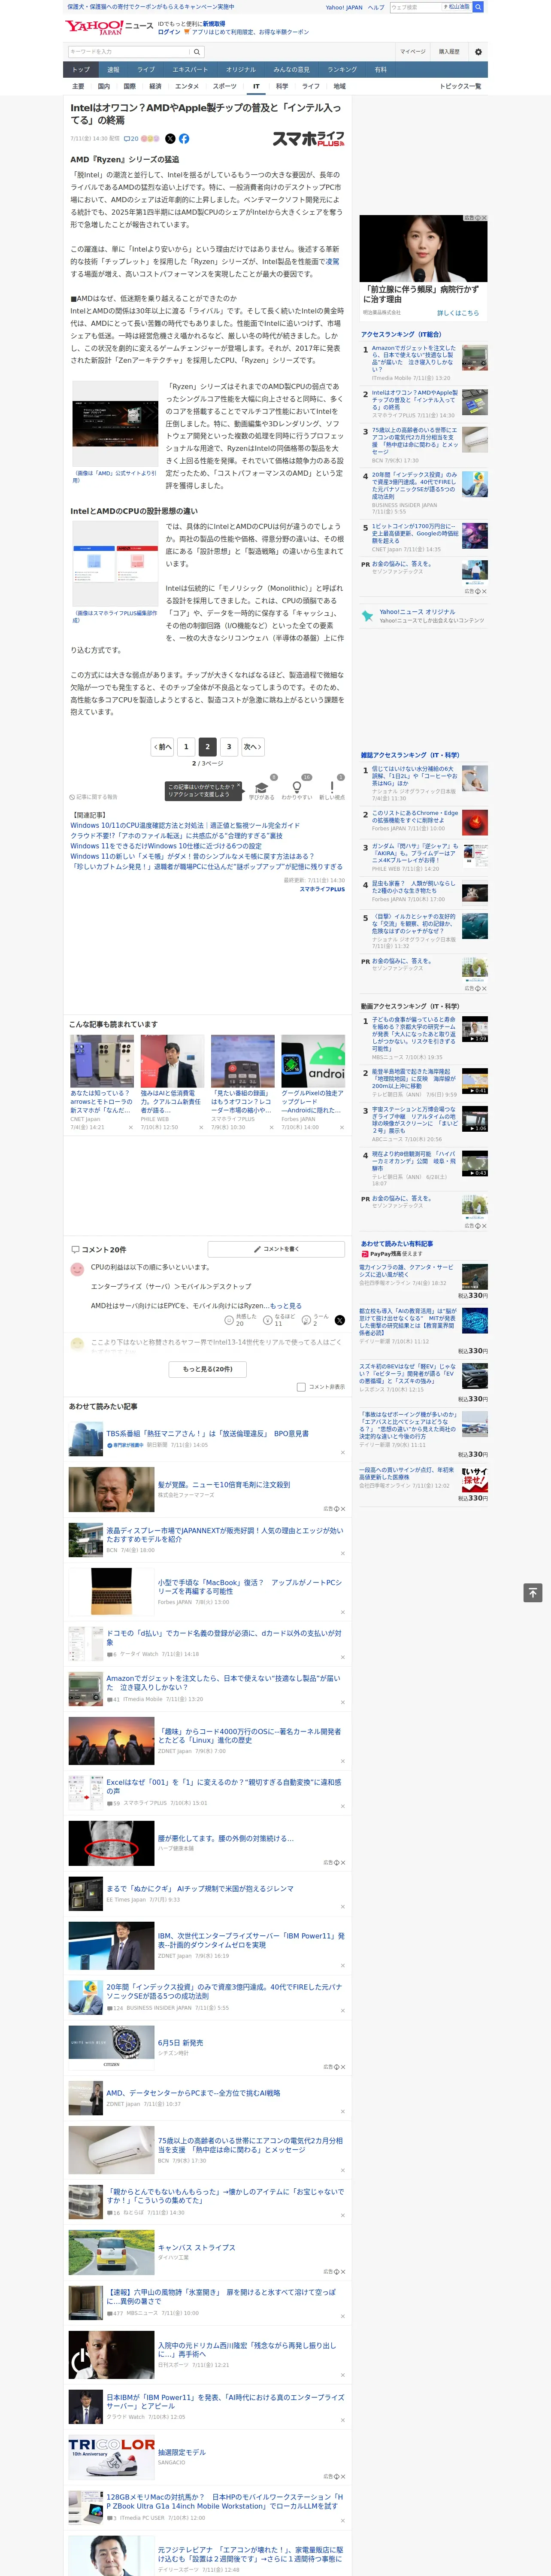Share the article on X

(x=170, y=139)
